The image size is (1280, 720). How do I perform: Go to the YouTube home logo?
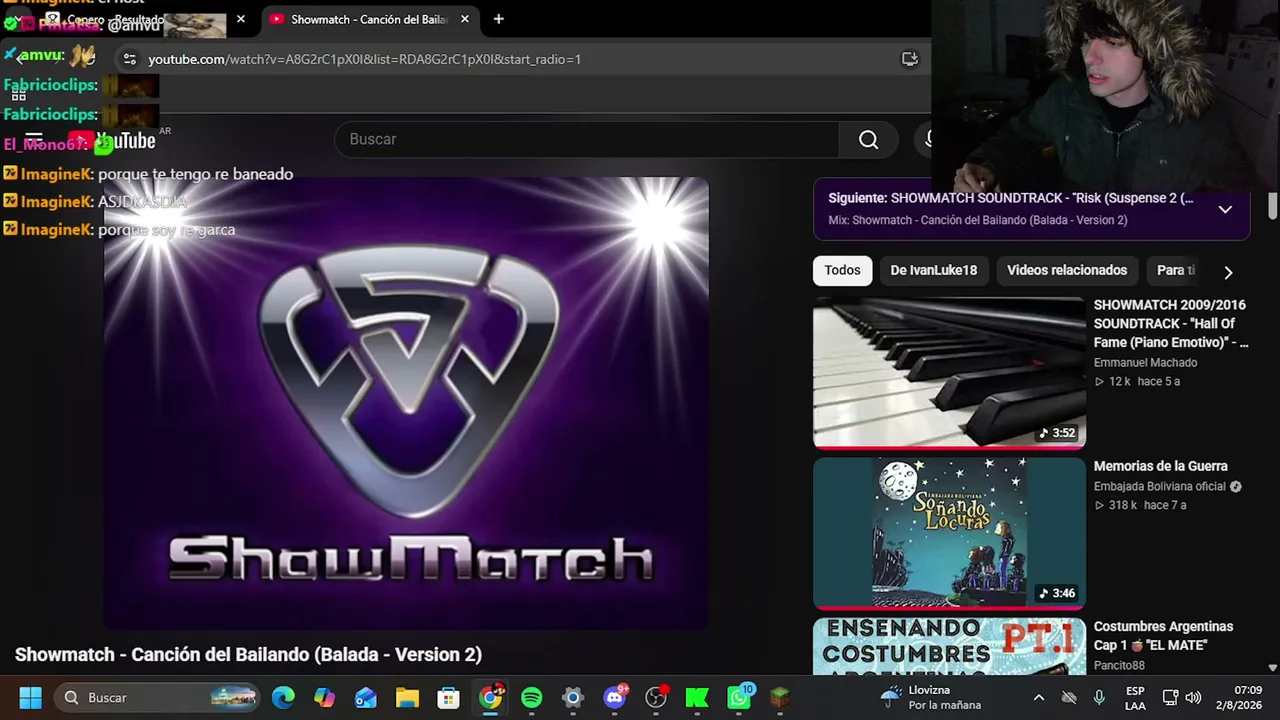tap(112, 141)
